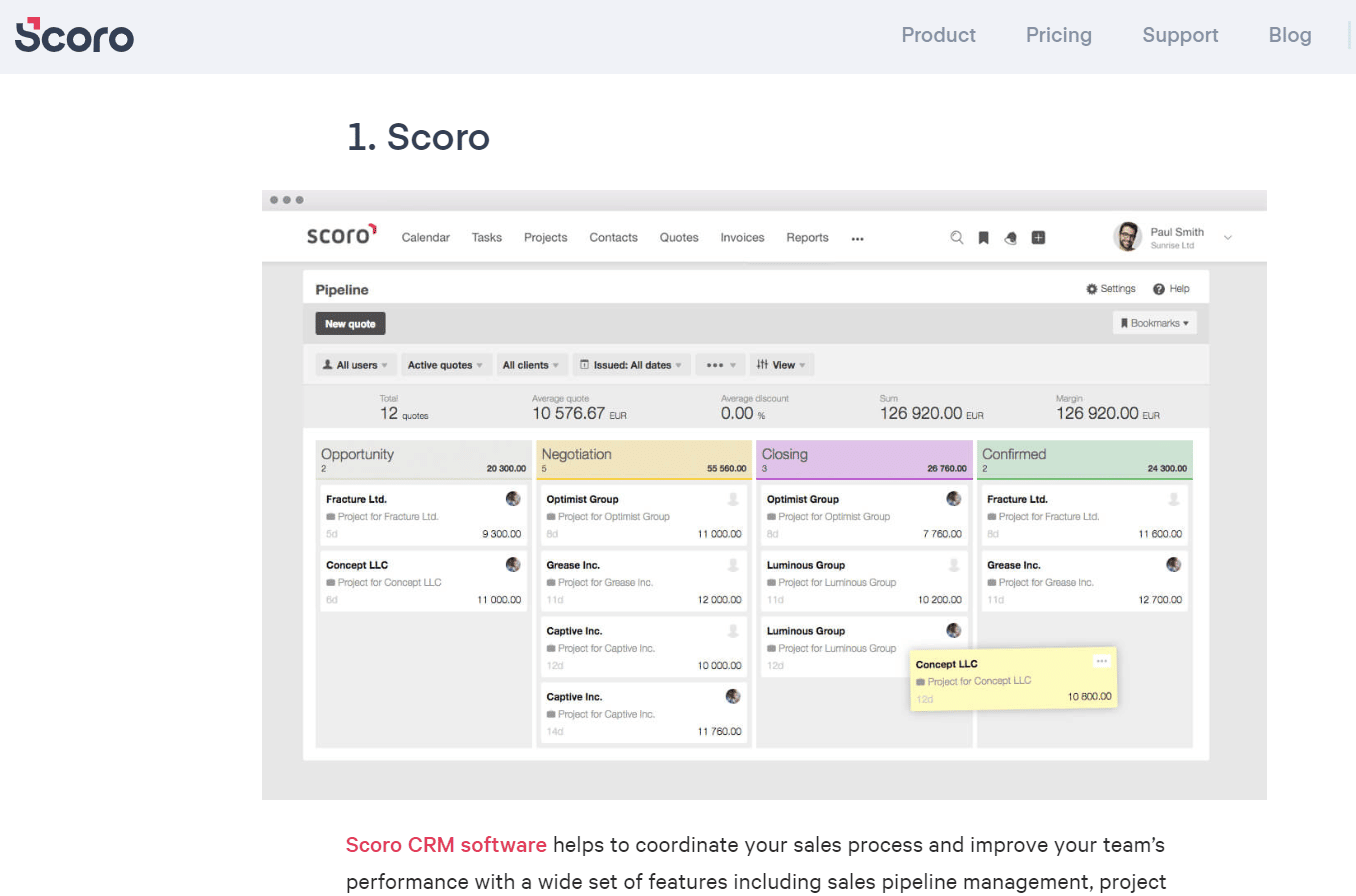Click the time tracker icon beside the bookmark

point(1010,238)
